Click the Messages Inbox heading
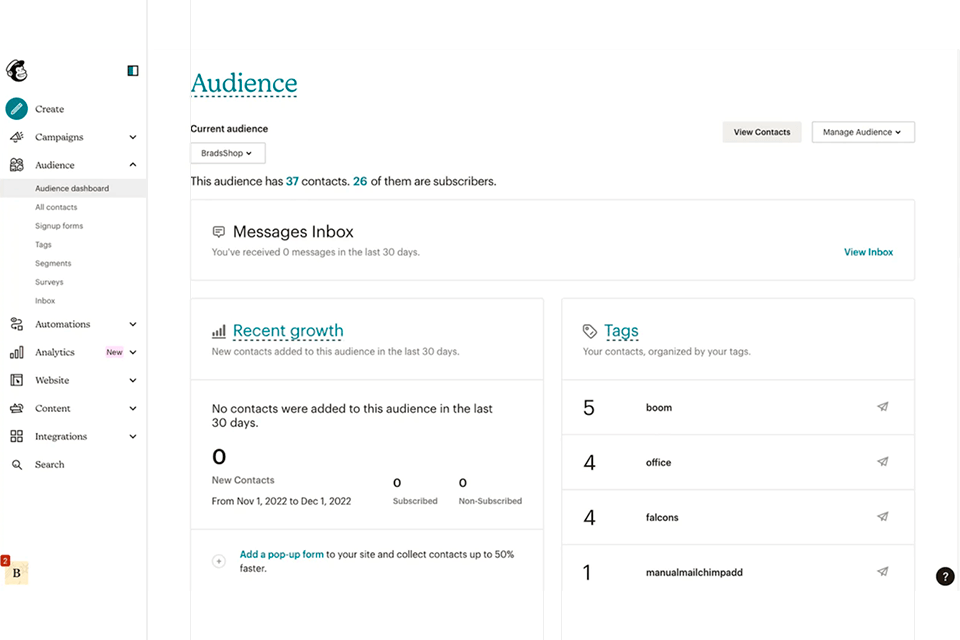This screenshot has width=960, height=640. [293, 232]
